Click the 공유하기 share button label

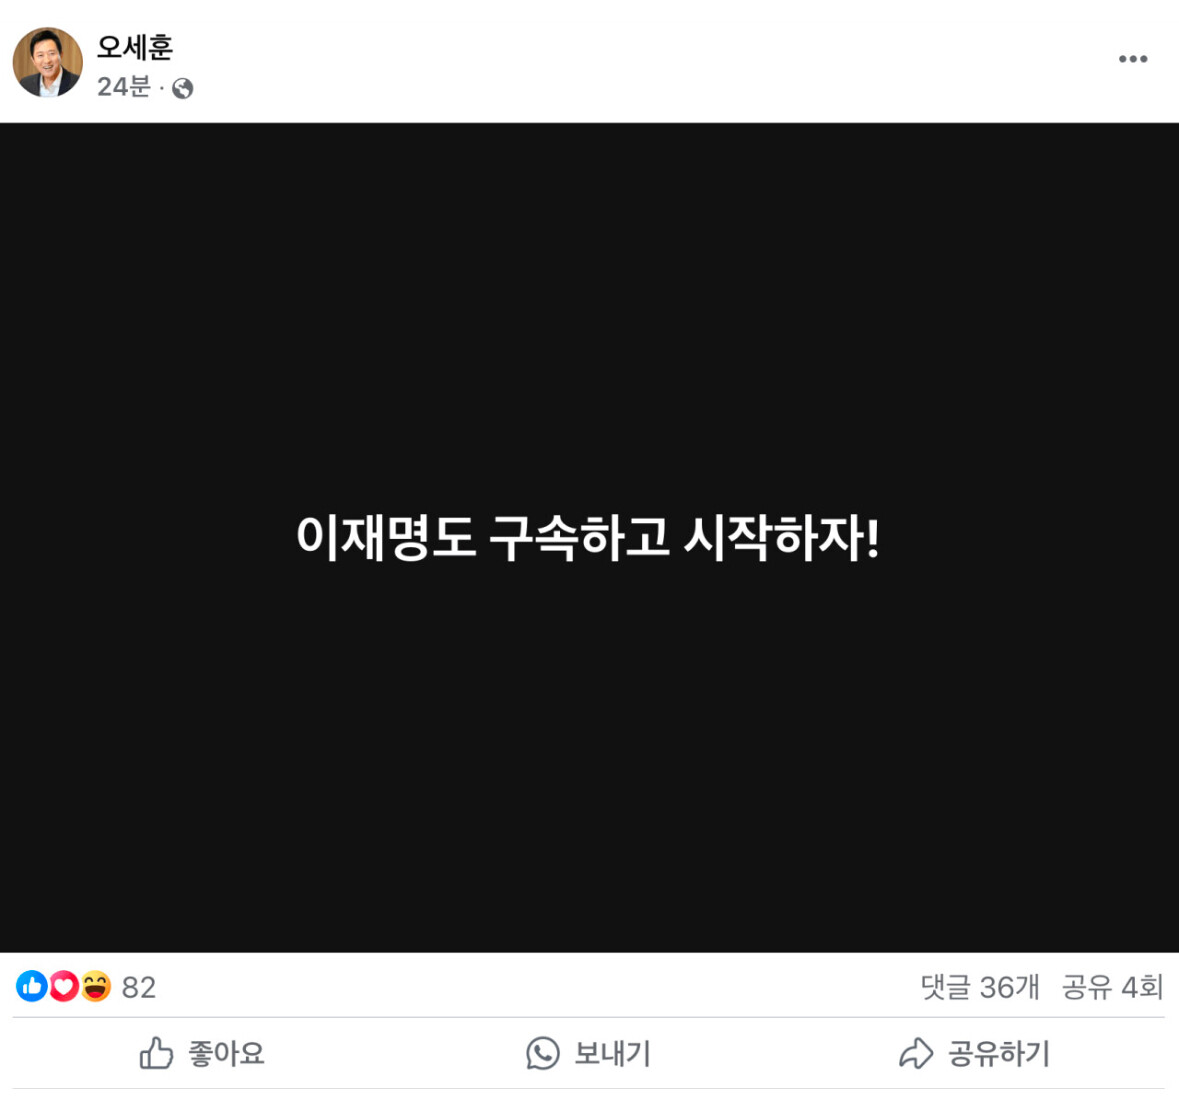coord(998,1053)
